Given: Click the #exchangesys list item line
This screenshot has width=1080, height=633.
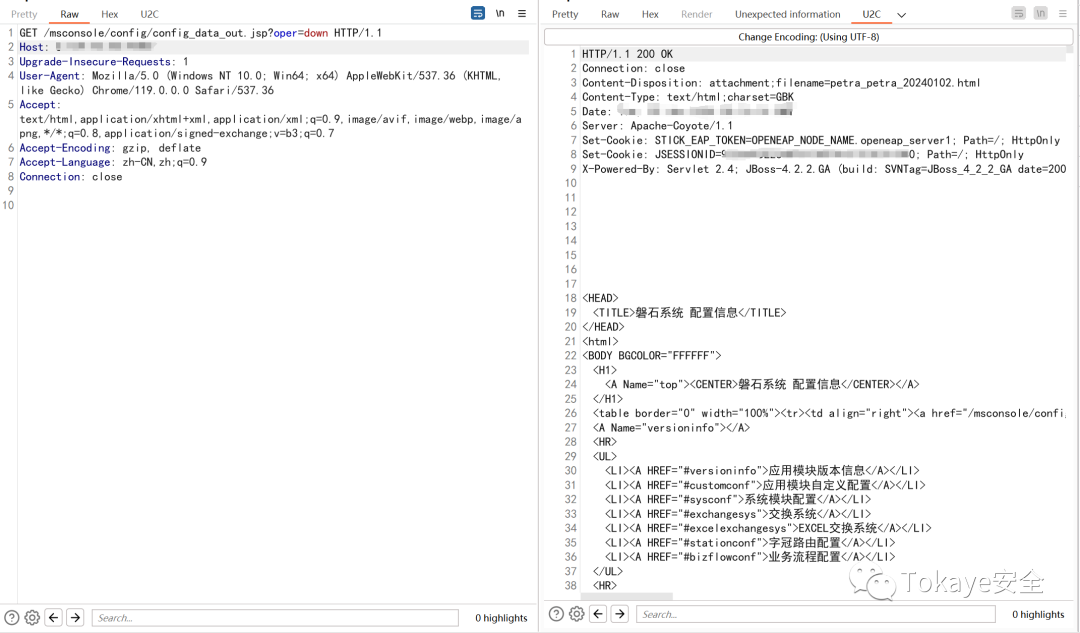Looking at the screenshot, I should click(x=738, y=514).
